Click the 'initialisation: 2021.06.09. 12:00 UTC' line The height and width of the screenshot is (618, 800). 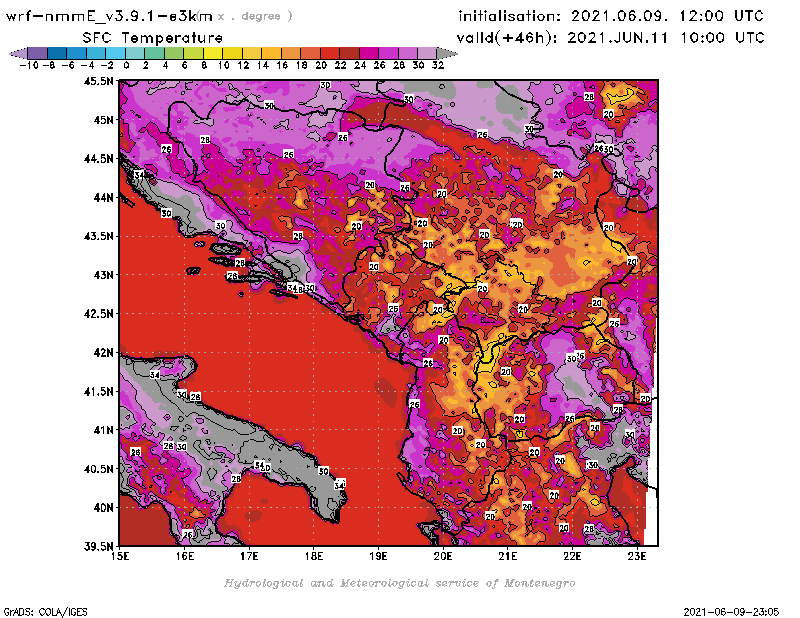(611, 16)
